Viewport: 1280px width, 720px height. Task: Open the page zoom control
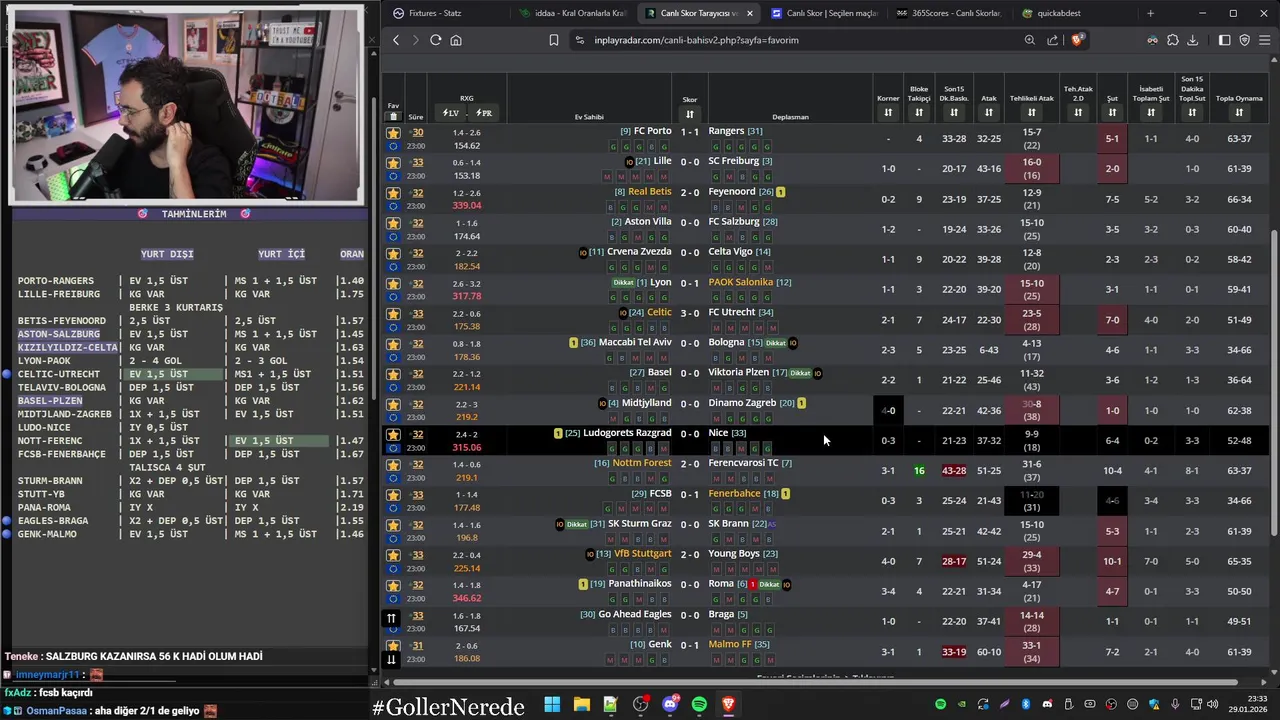point(1029,40)
